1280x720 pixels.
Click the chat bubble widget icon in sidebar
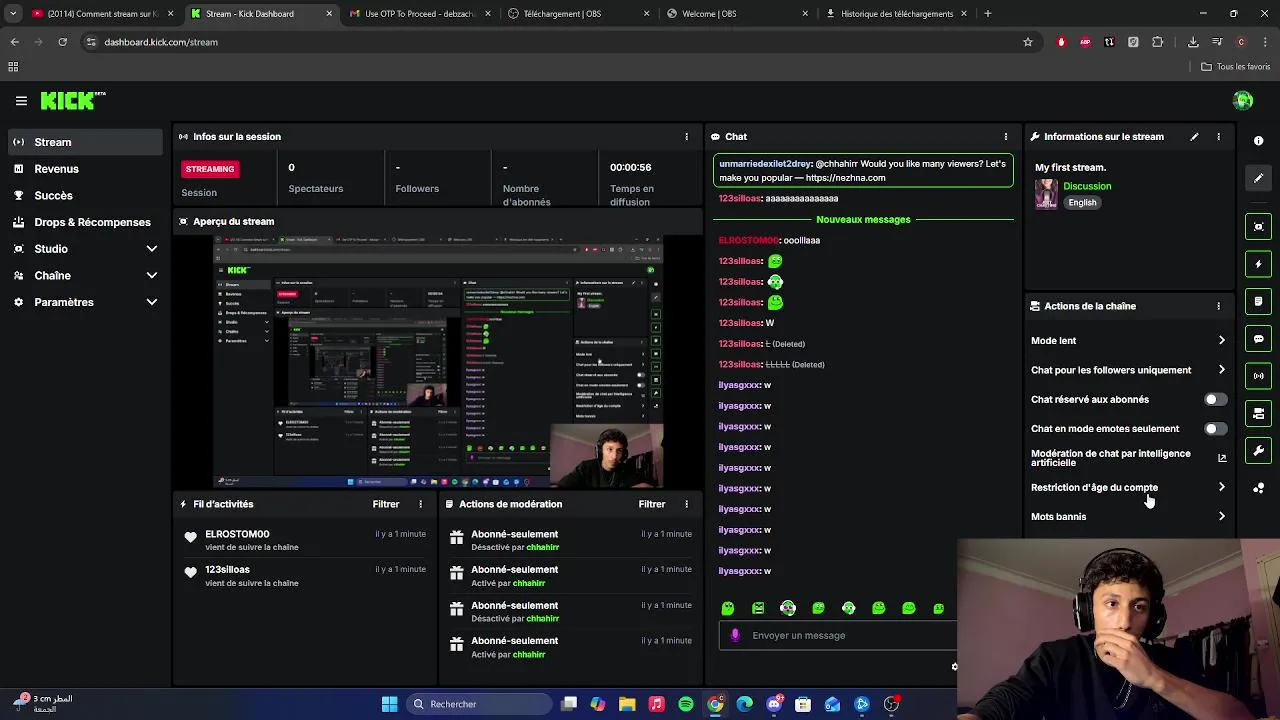(1258, 339)
